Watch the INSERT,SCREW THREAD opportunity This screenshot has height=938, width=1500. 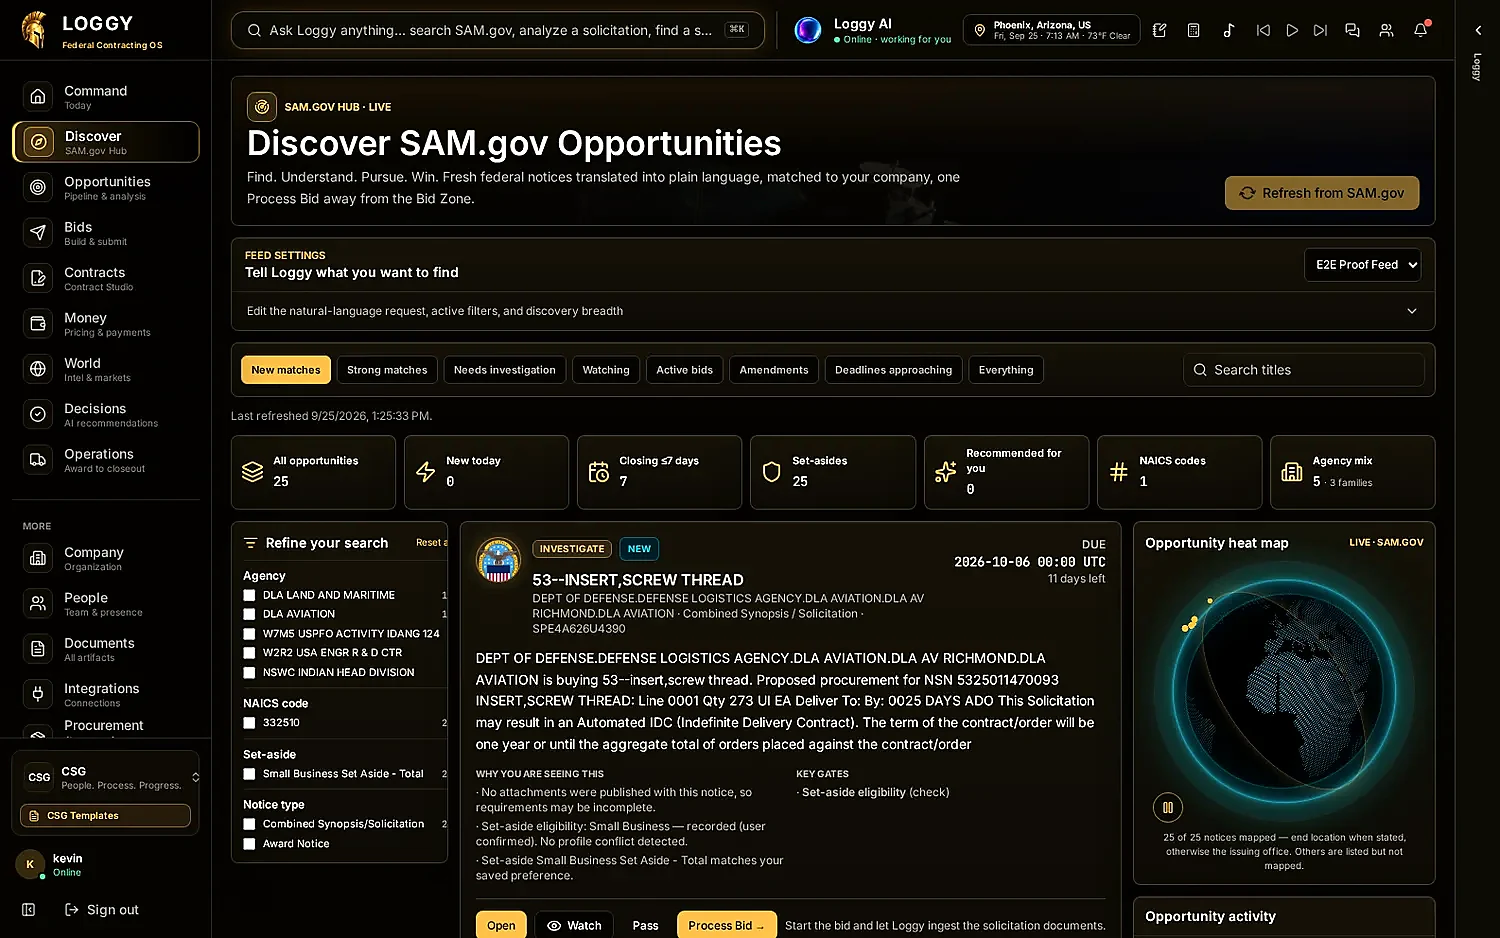coord(574,925)
